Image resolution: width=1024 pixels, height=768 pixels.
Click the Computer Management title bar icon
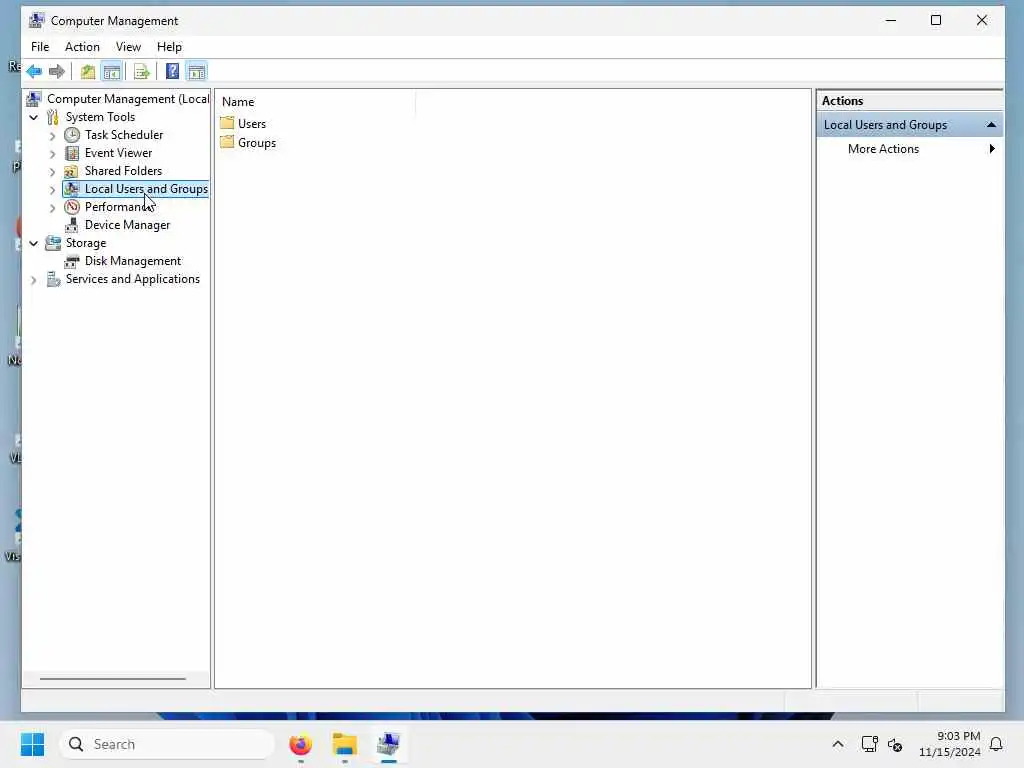point(37,20)
